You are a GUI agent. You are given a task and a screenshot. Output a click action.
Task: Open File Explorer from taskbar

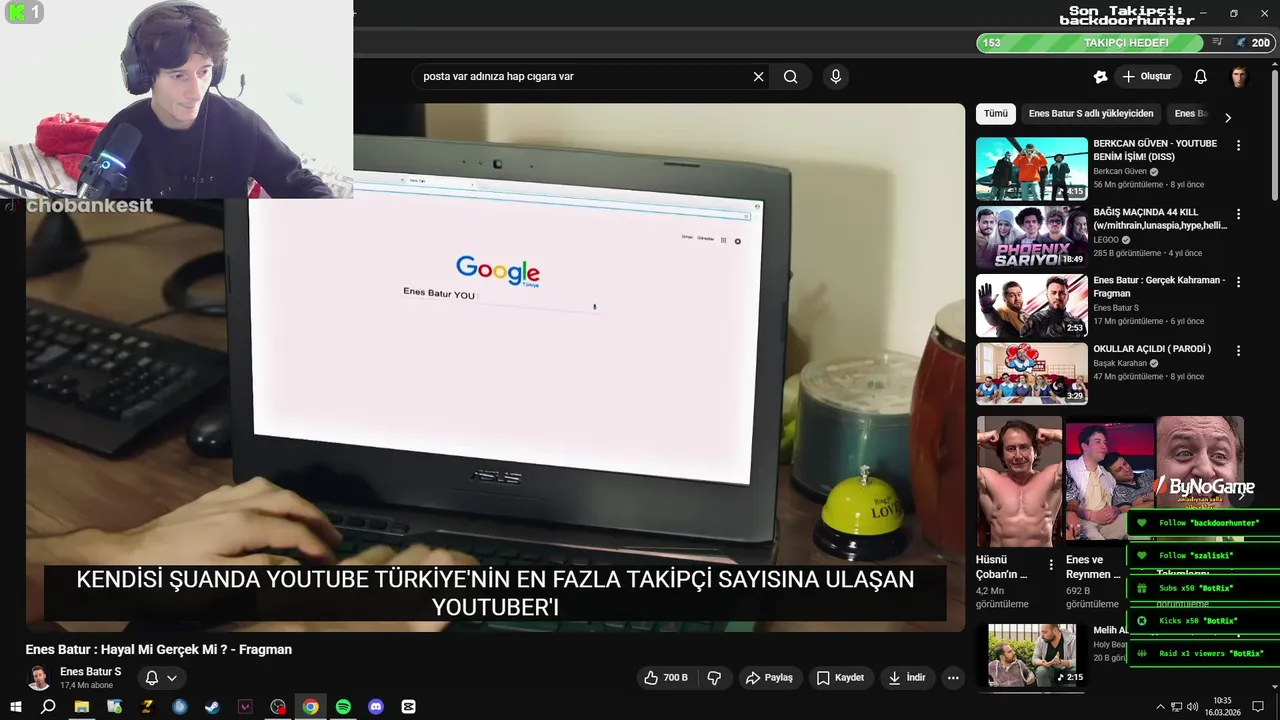tap(81, 707)
